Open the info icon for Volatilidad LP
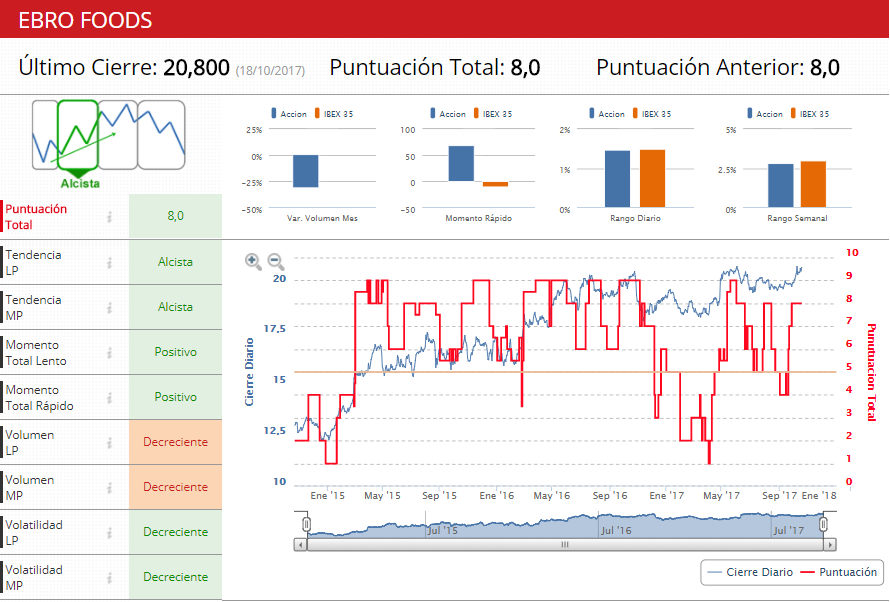 [110, 533]
